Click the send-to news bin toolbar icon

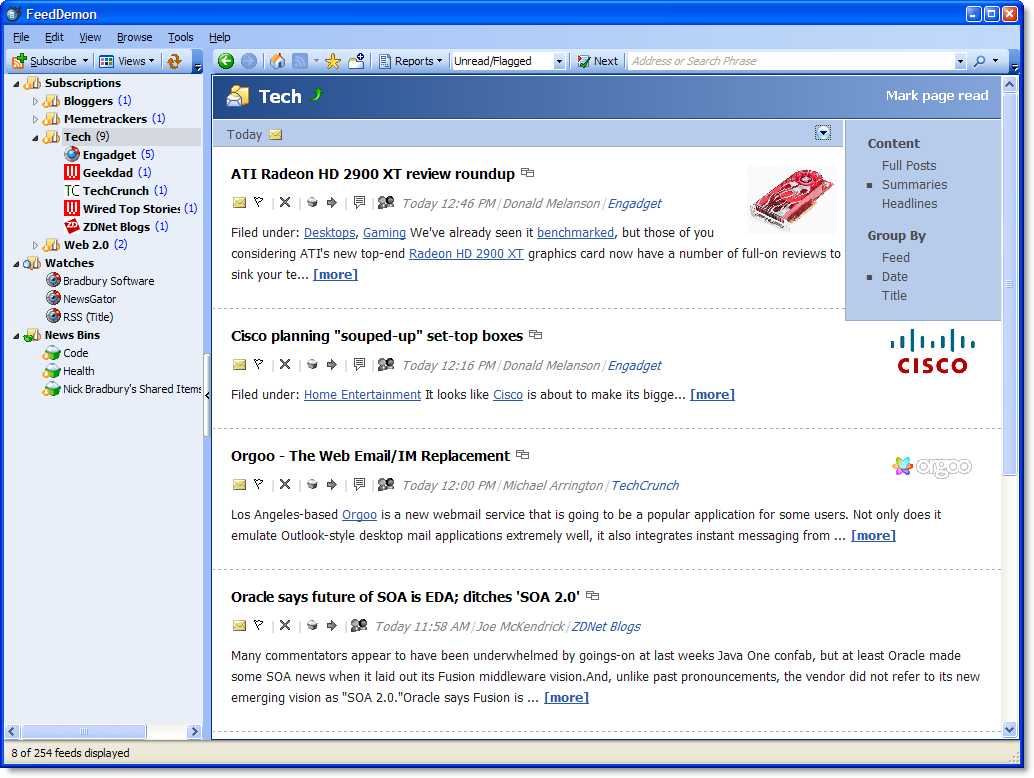coord(357,61)
